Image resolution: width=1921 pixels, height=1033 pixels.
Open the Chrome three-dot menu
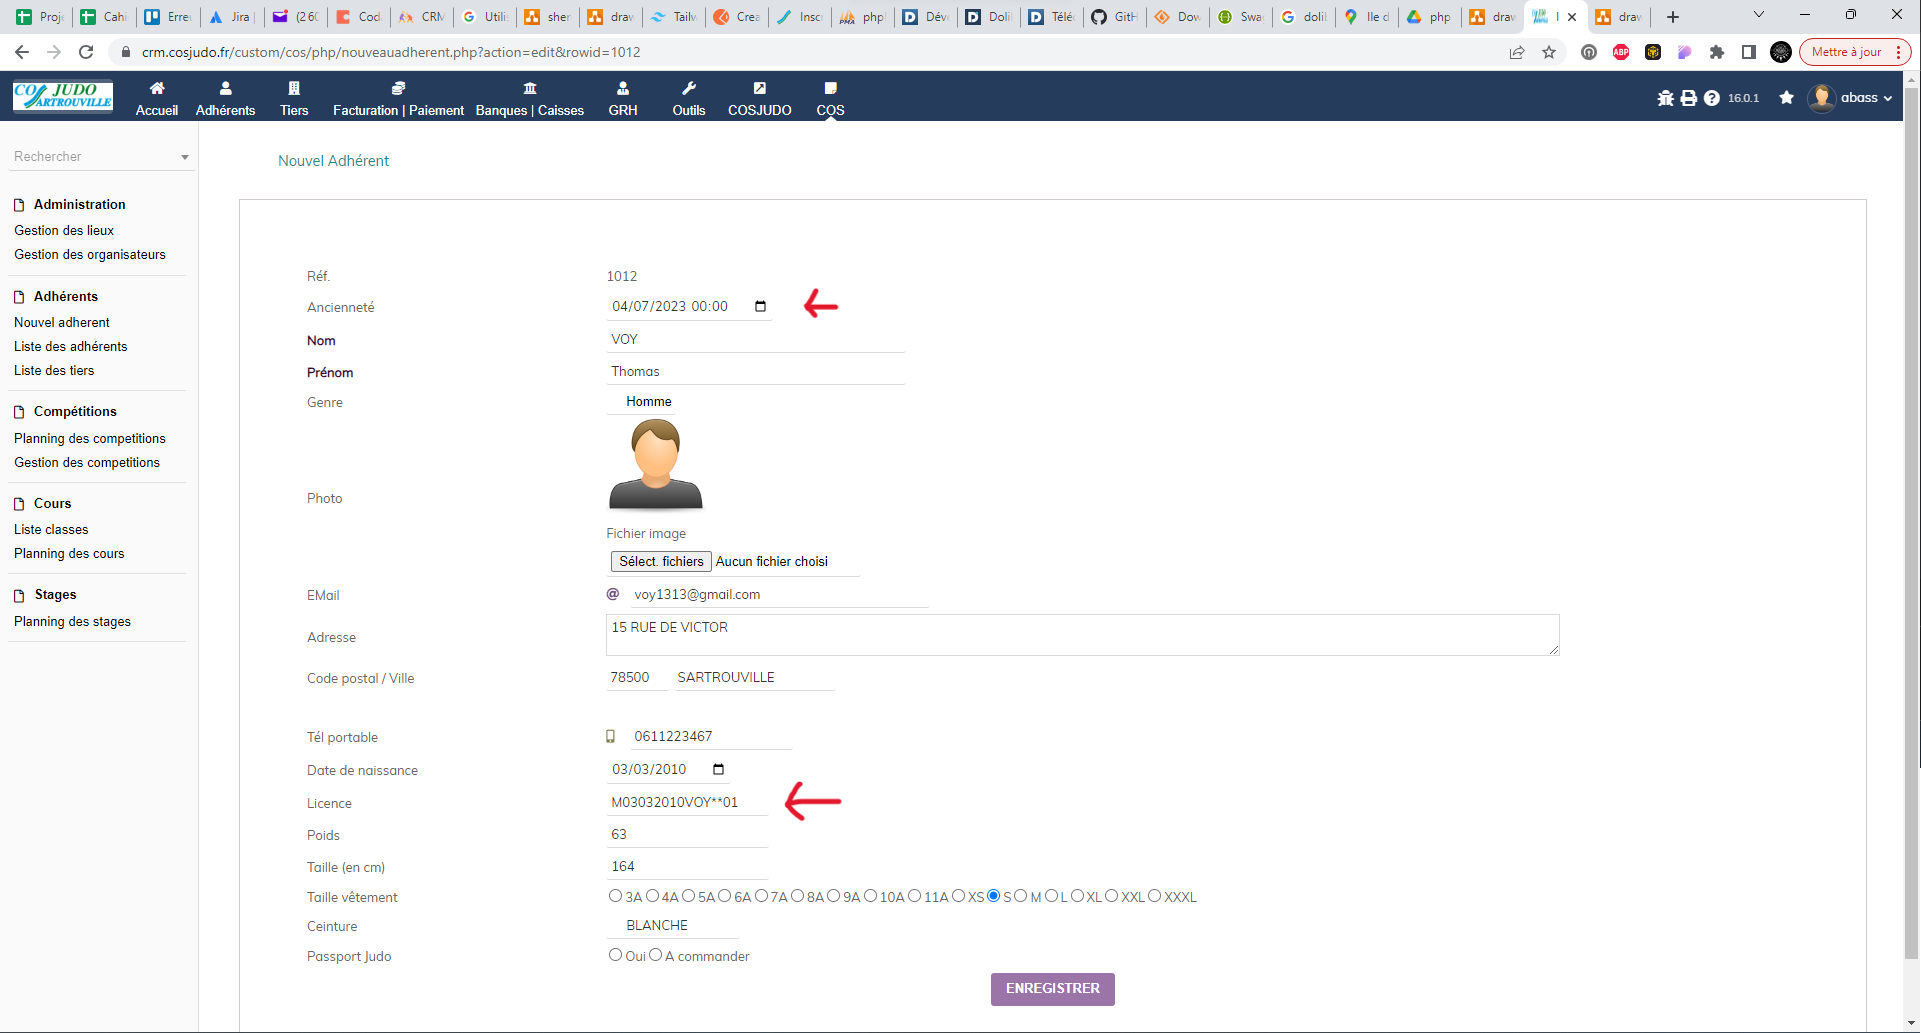tap(1898, 52)
